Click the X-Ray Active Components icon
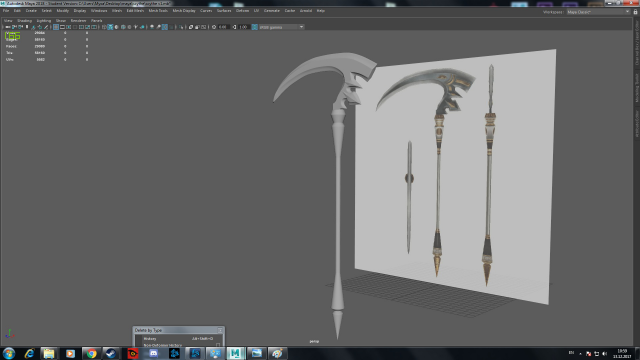 (197, 27)
